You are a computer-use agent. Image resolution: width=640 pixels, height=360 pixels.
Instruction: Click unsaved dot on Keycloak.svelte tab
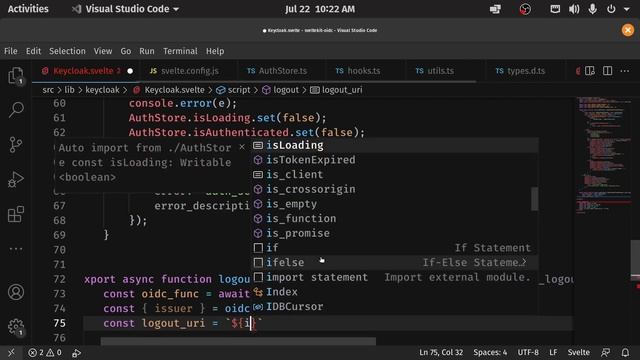tap(130, 71)
